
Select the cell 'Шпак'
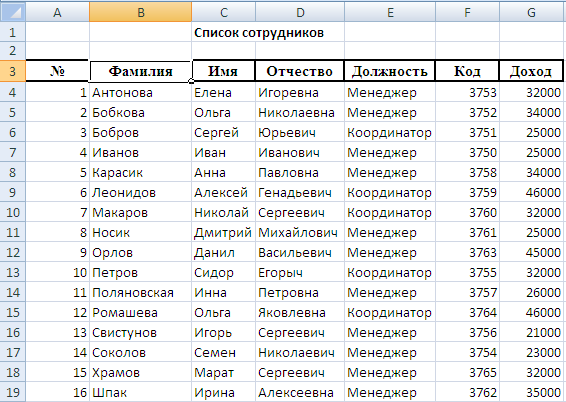click(140, 392)
